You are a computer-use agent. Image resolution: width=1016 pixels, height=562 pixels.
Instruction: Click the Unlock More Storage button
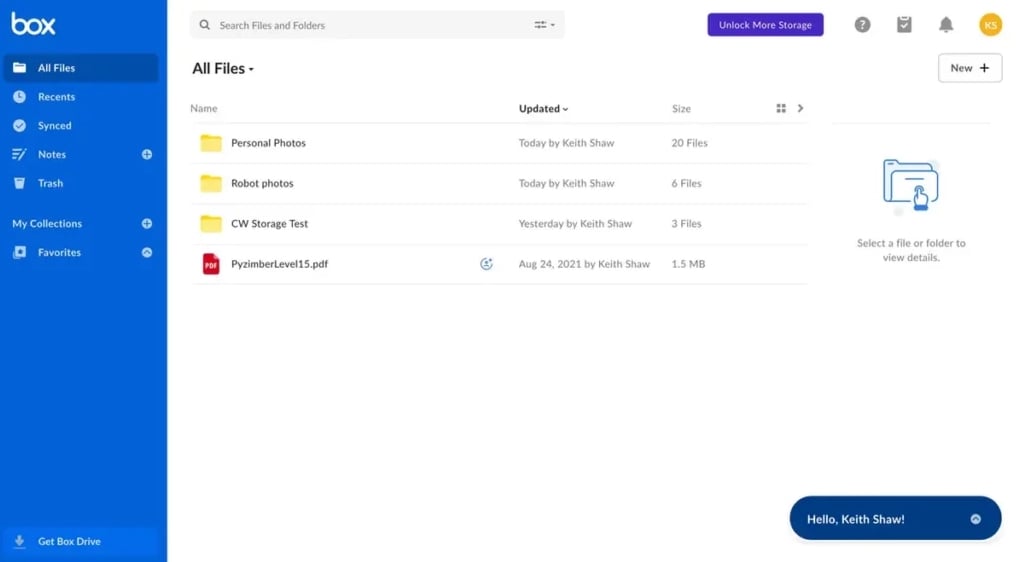pos(765,25)
